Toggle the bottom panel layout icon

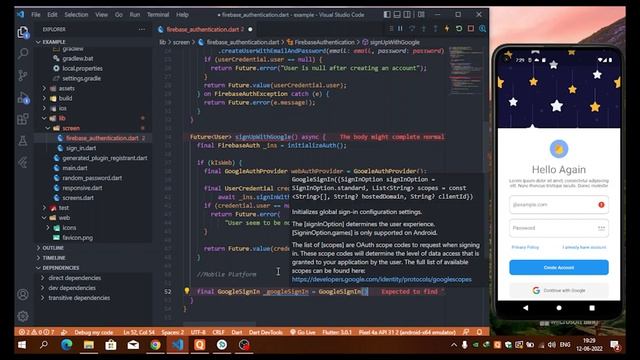(397, 15)
